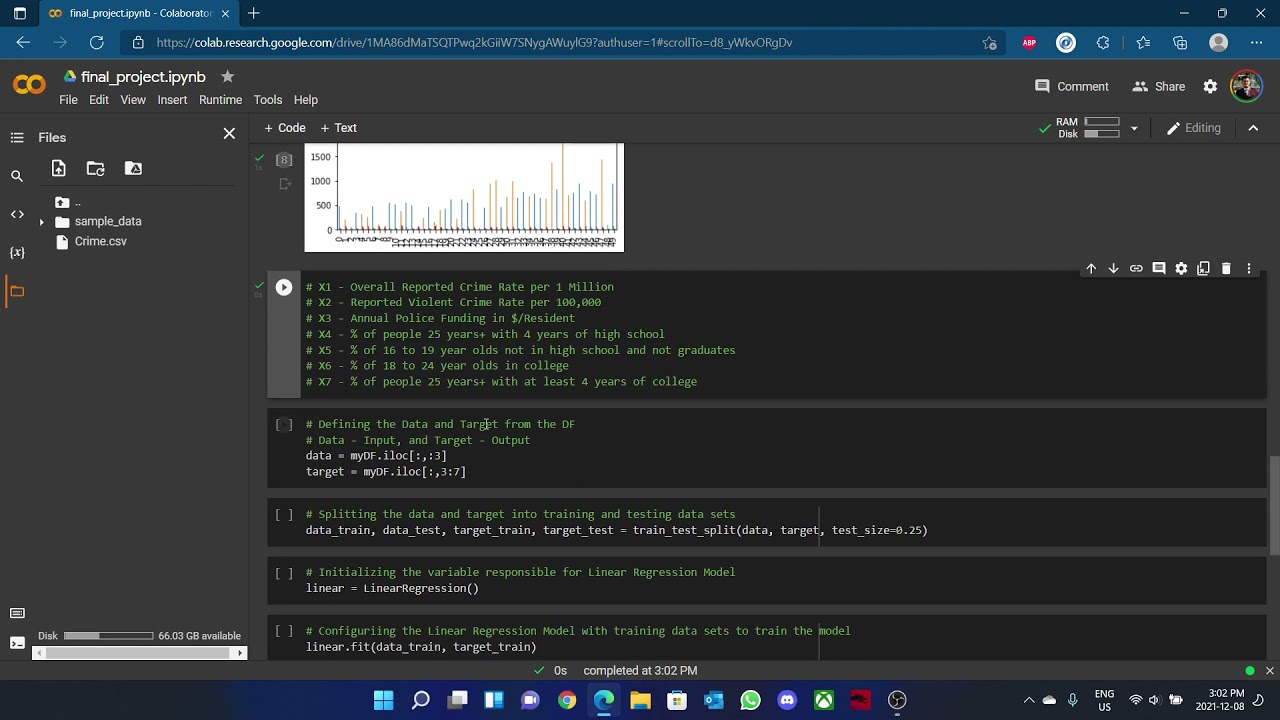
Task: Add a comment to the cell
Action: tap(1159, 269)
